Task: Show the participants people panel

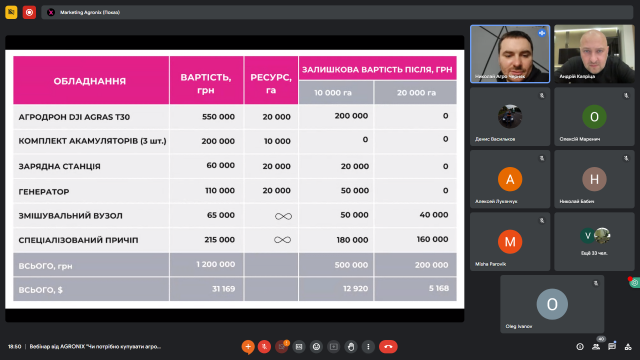Action: click(x=596, y=347)
